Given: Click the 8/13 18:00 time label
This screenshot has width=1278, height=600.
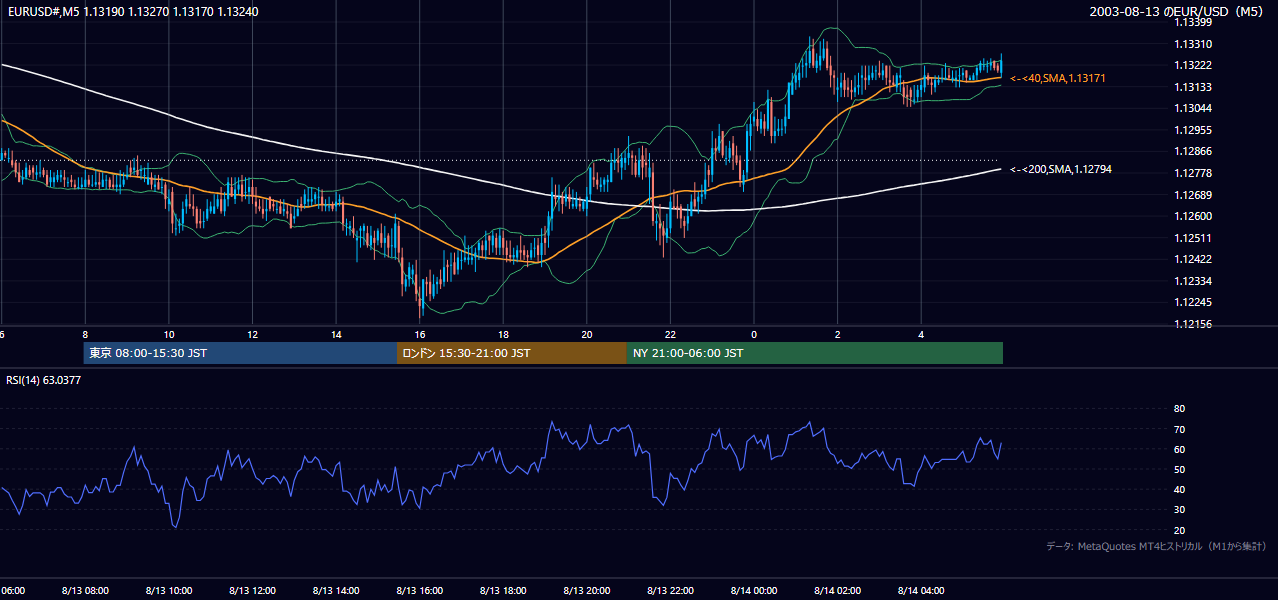Looking at the screenshot, I should pyautogui.click(x=503, y=591).
